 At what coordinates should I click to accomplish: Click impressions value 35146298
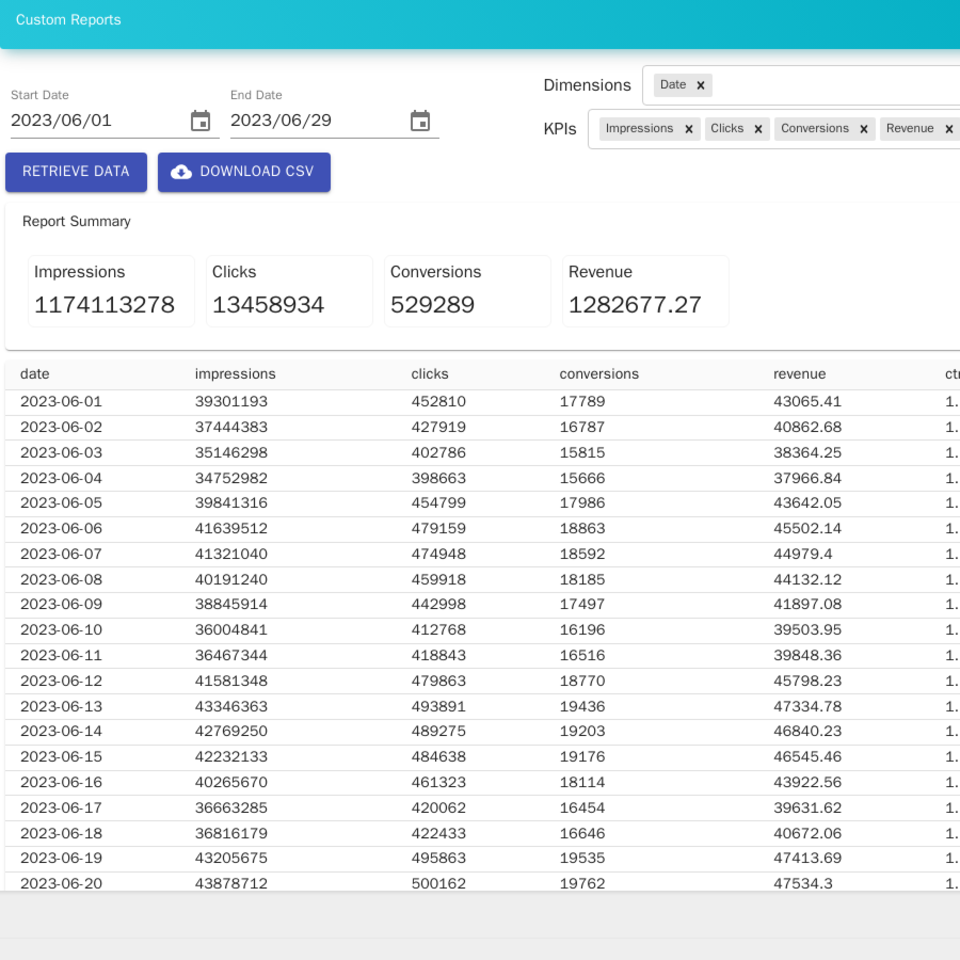tap(231, 453)
